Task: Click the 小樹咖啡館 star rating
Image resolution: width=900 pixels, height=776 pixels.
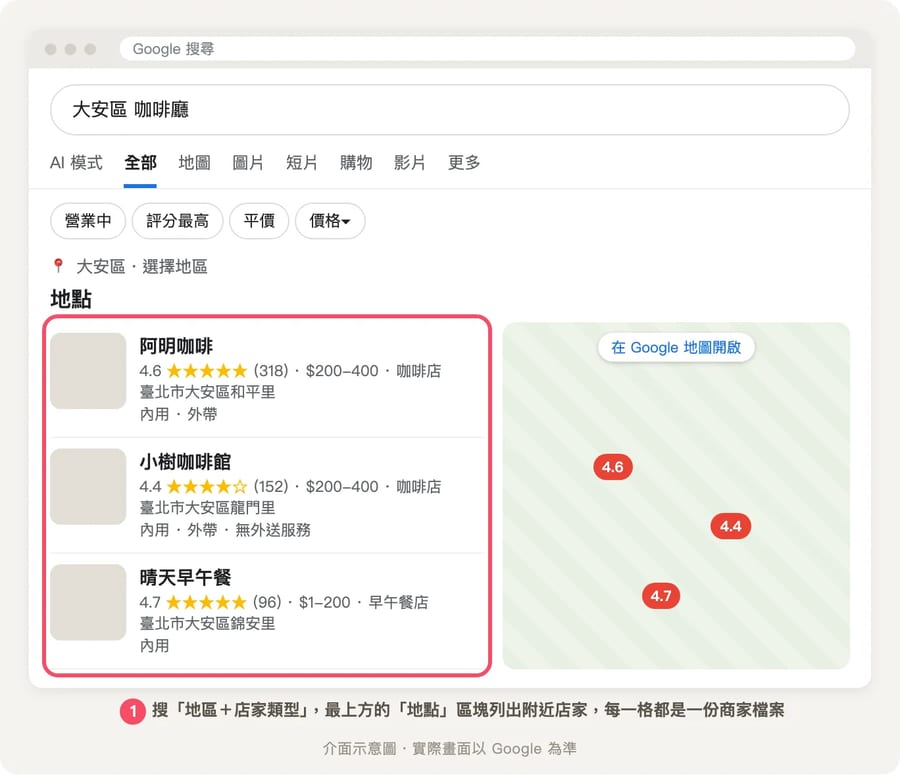Action: coord(207,487)
